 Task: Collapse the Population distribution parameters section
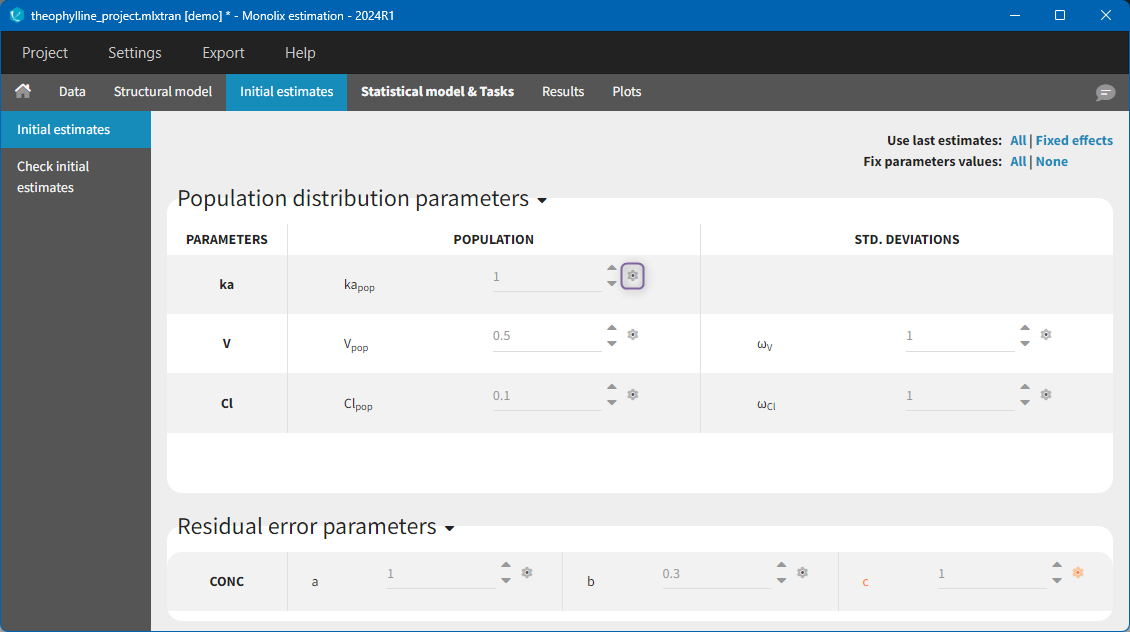click(542, 200)
